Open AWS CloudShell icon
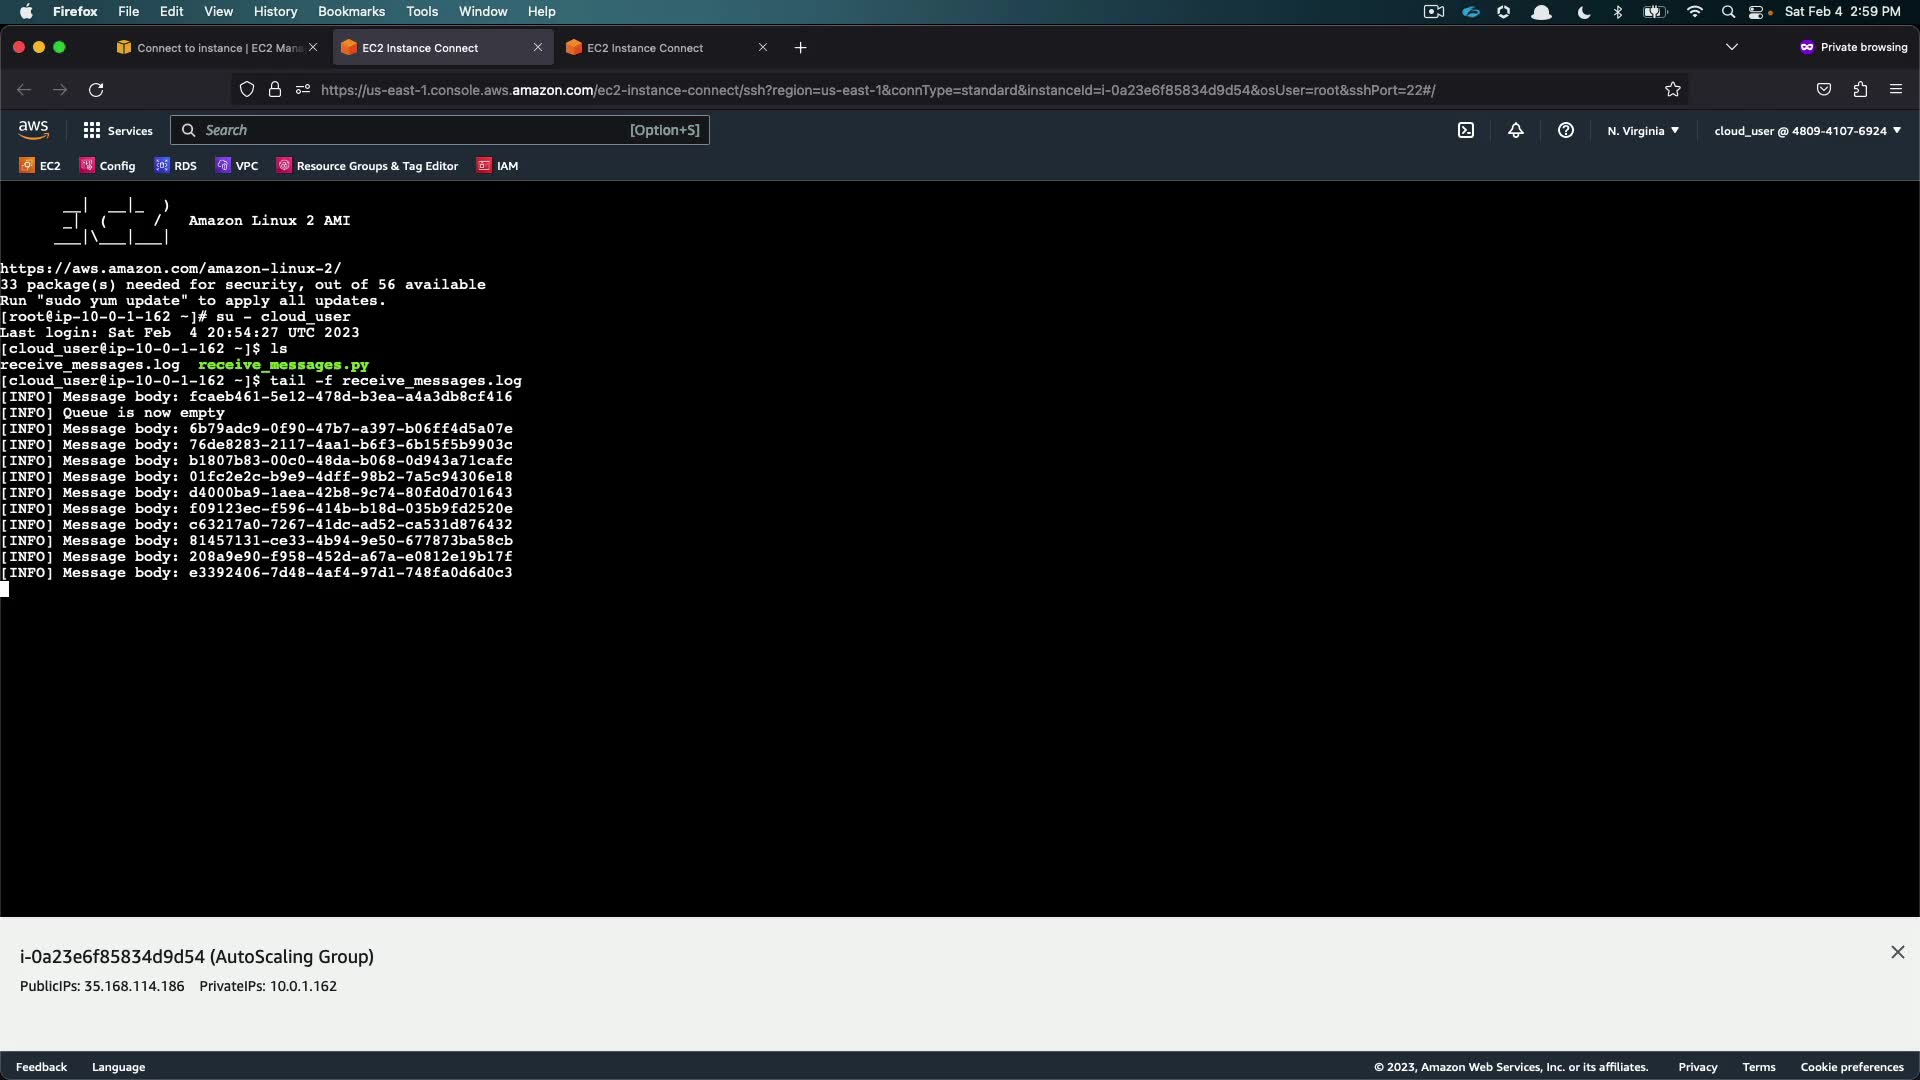The height and width of the screenshot is (1080, 1920). click(1466, 131)
